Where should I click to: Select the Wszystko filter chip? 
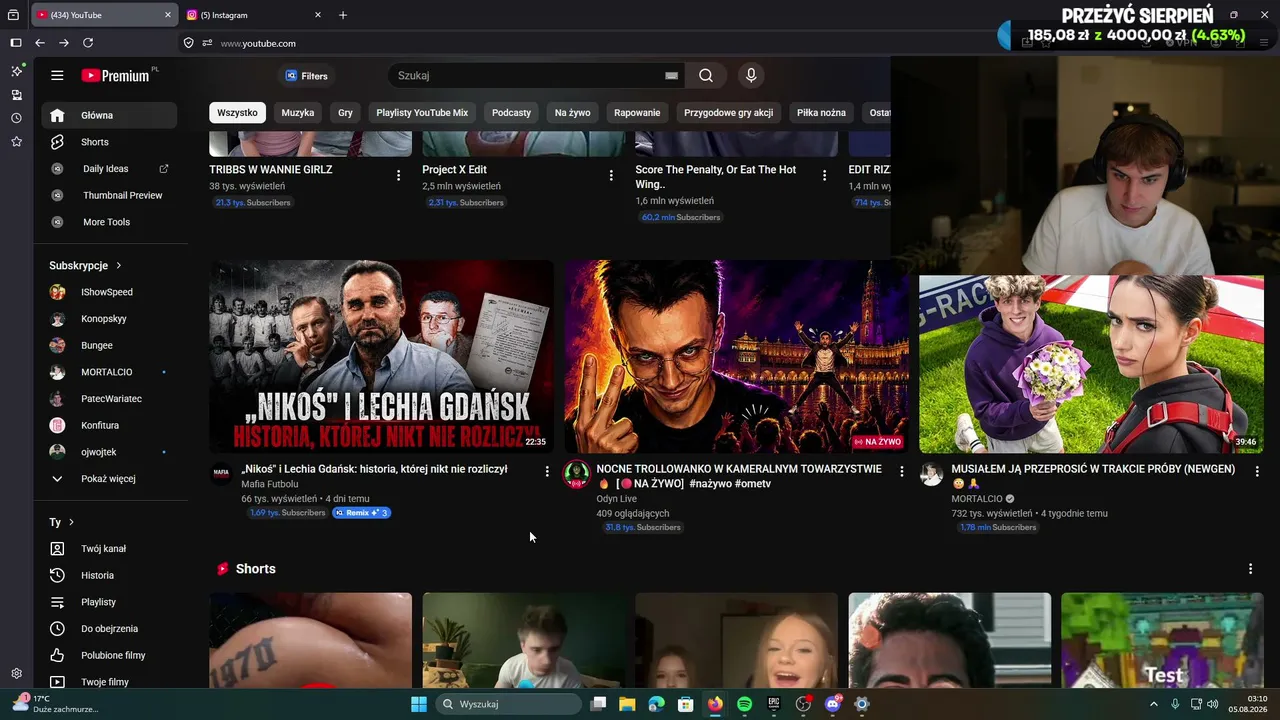point(237,113)
